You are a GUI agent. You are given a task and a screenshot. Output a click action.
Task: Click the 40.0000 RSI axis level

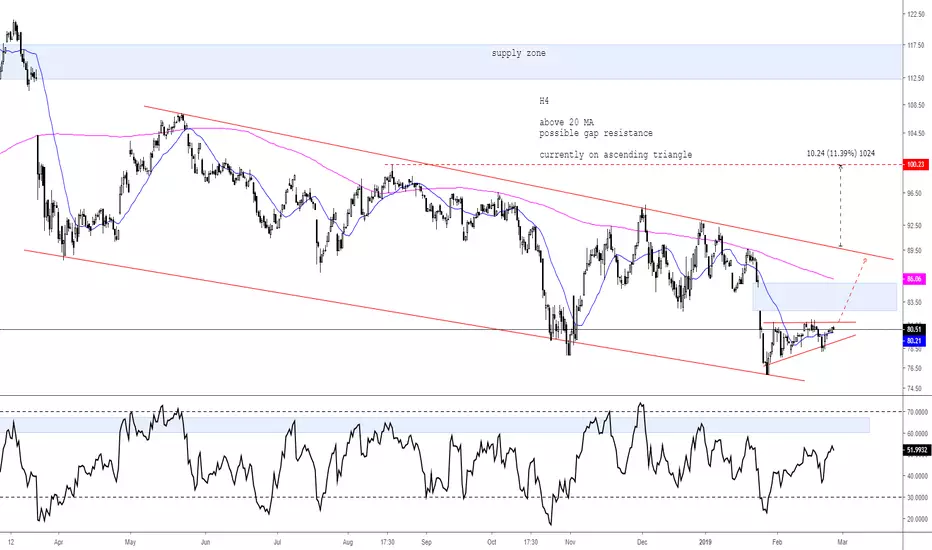[x=917, y=476]
